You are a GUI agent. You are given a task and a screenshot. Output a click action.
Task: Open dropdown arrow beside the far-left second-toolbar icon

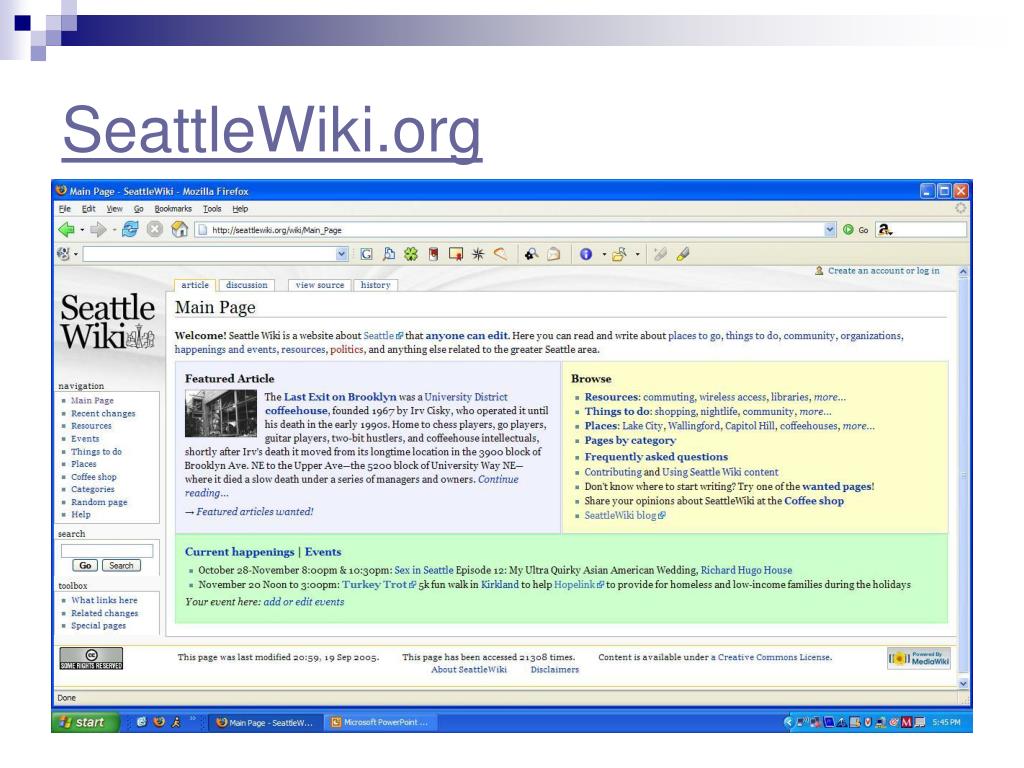(x=76, y=254)
